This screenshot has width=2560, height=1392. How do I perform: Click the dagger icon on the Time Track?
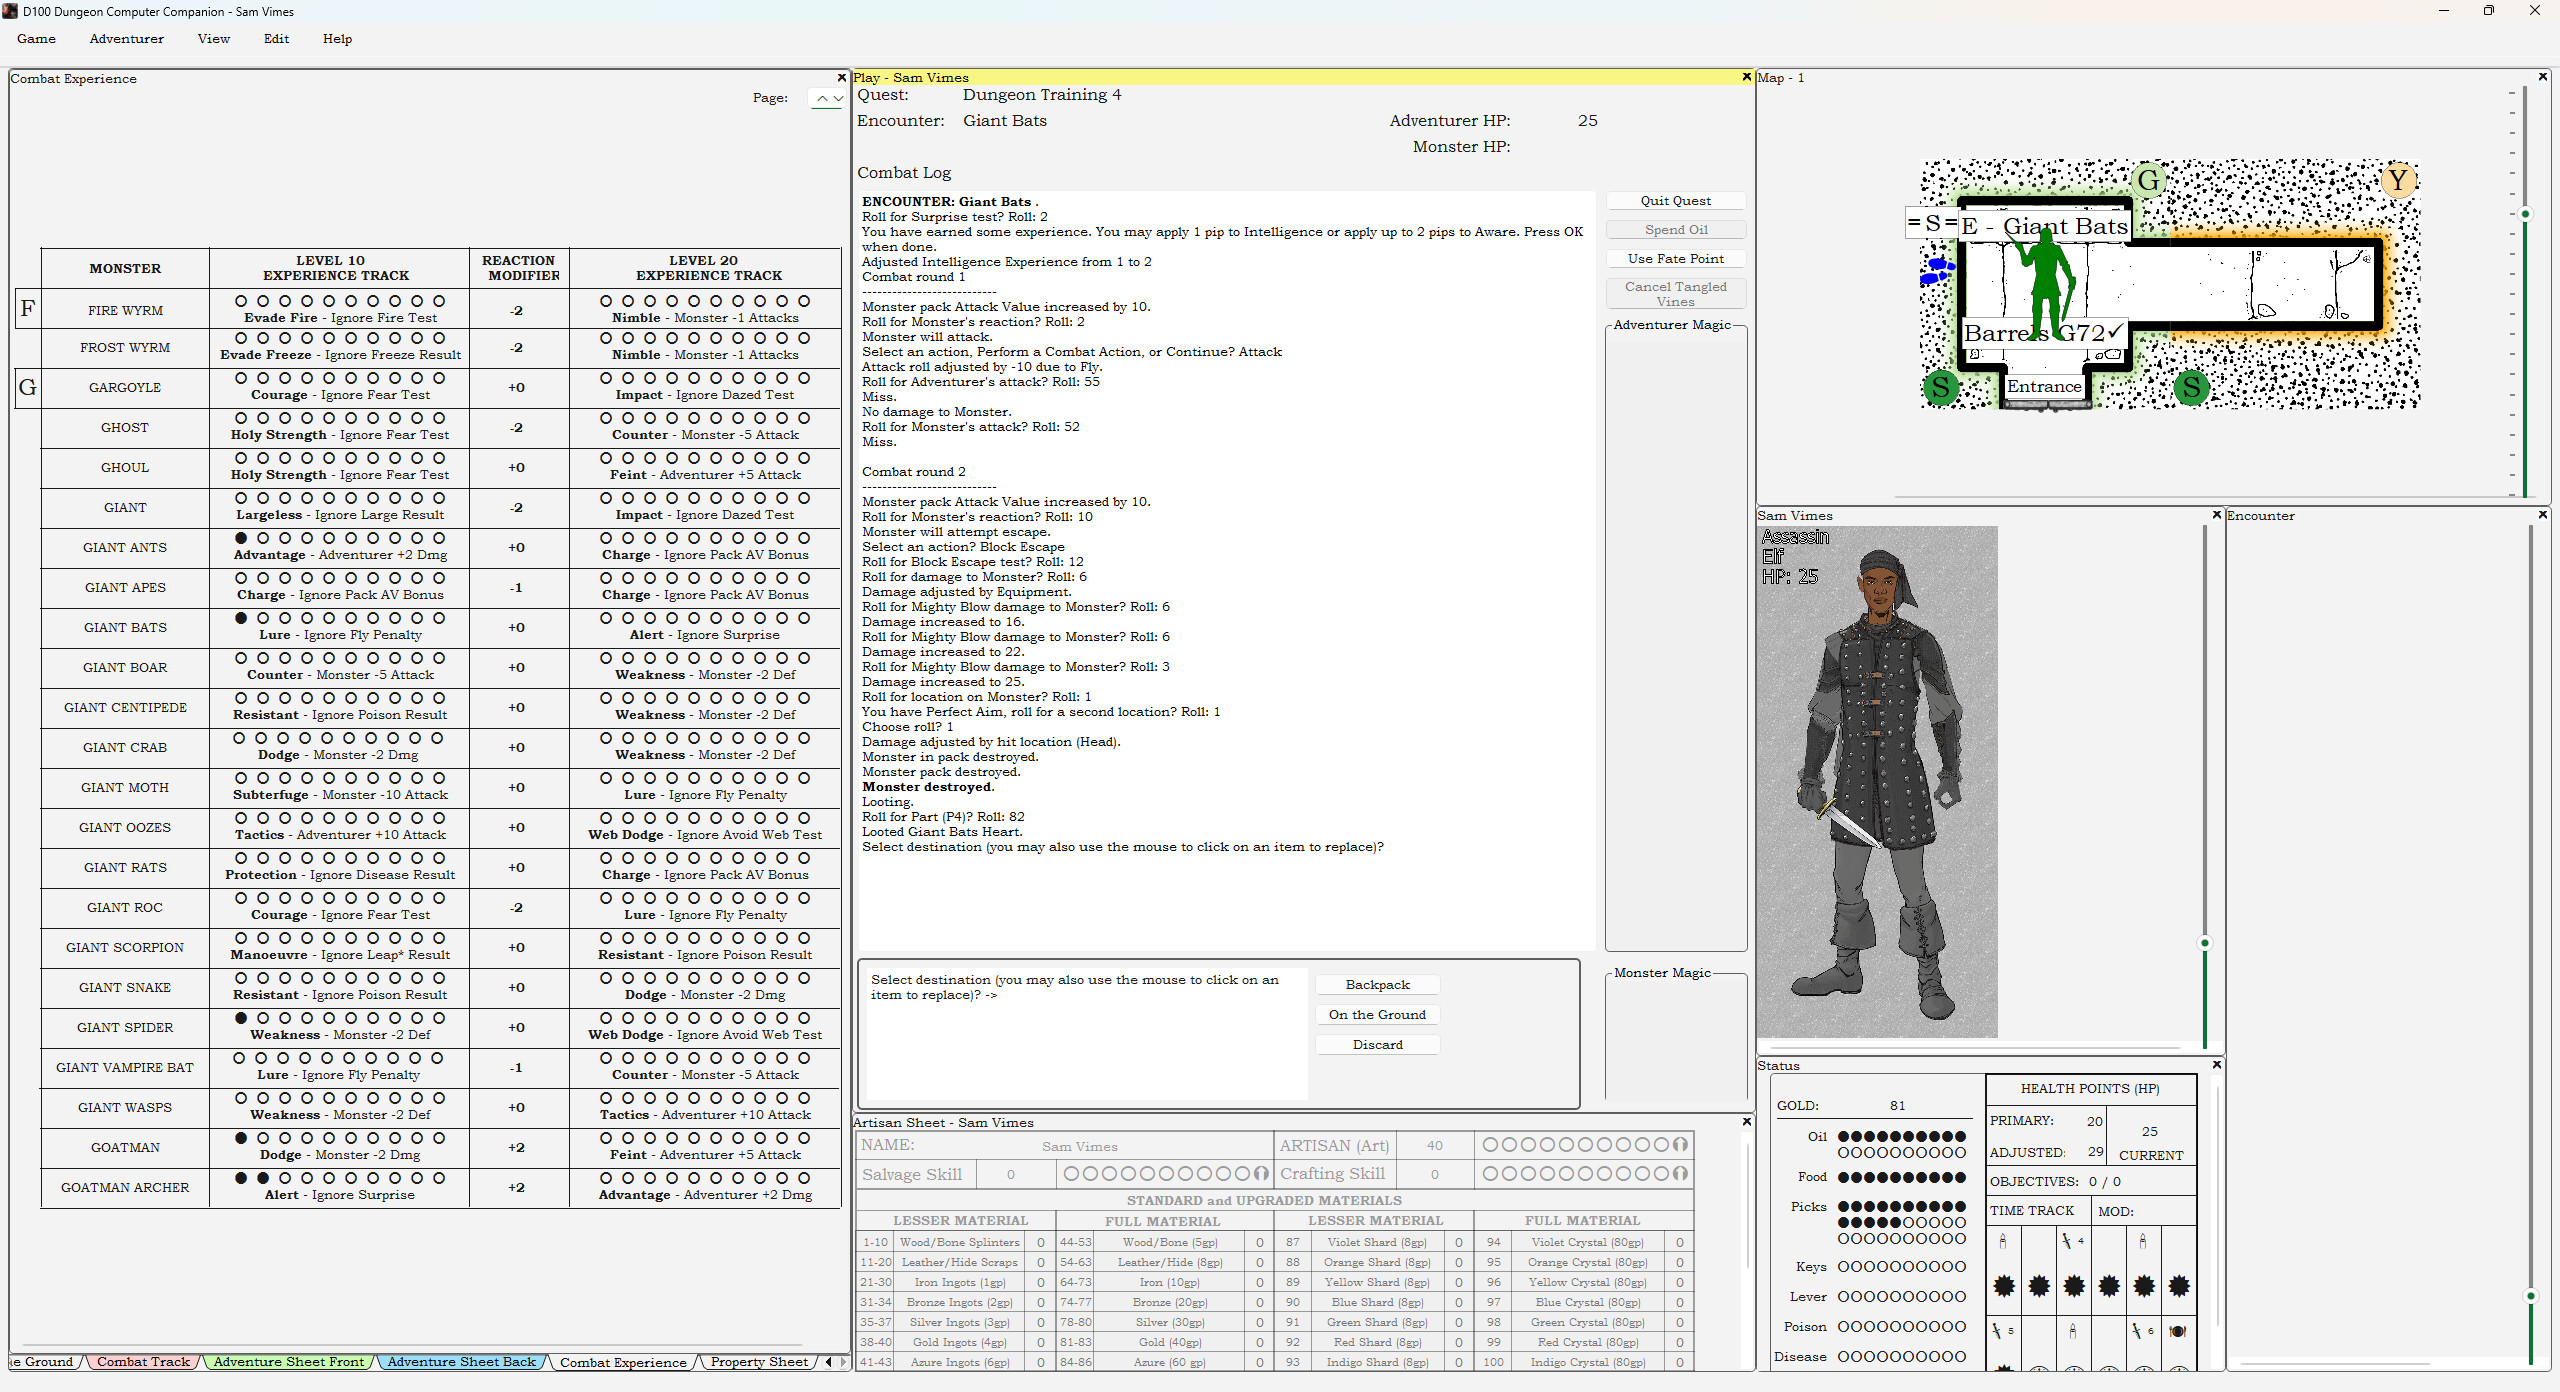pyautogui.click(x=2068, y=1241)
